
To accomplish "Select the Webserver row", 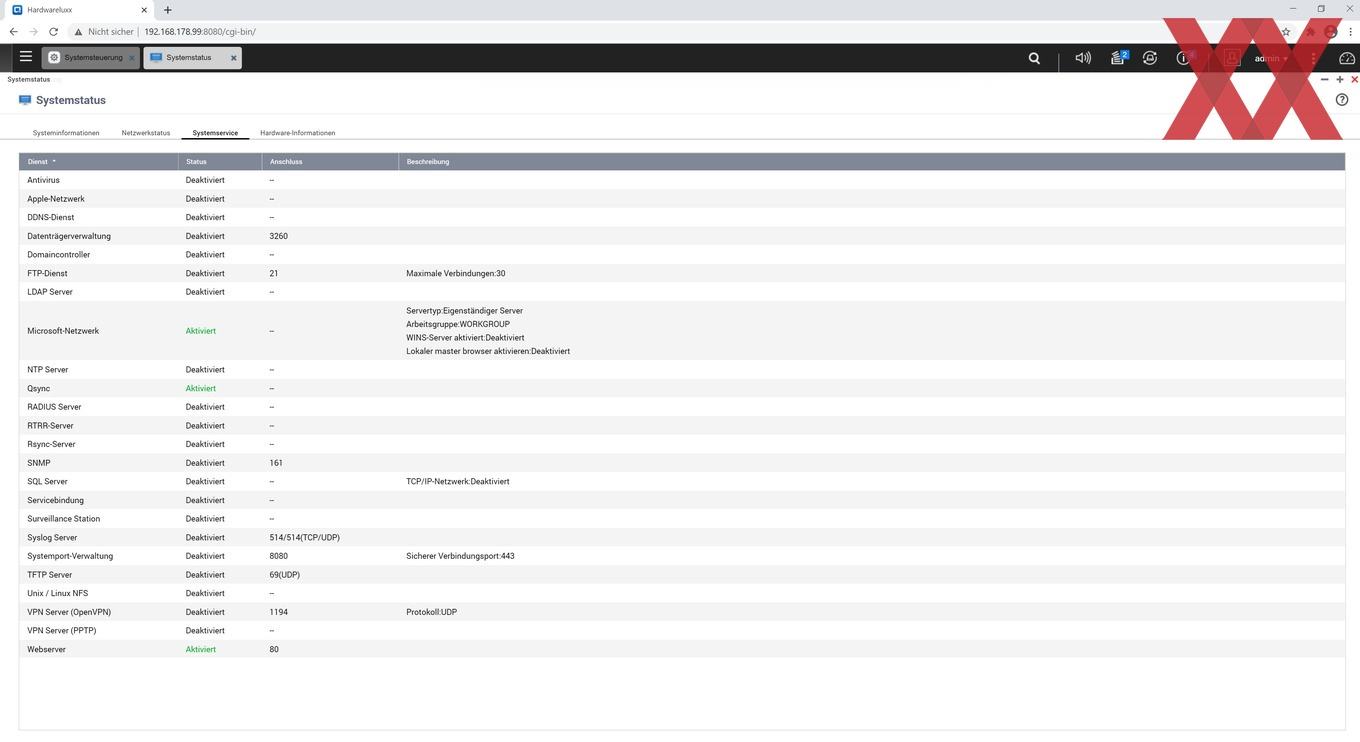I will (x=682, y=649).
